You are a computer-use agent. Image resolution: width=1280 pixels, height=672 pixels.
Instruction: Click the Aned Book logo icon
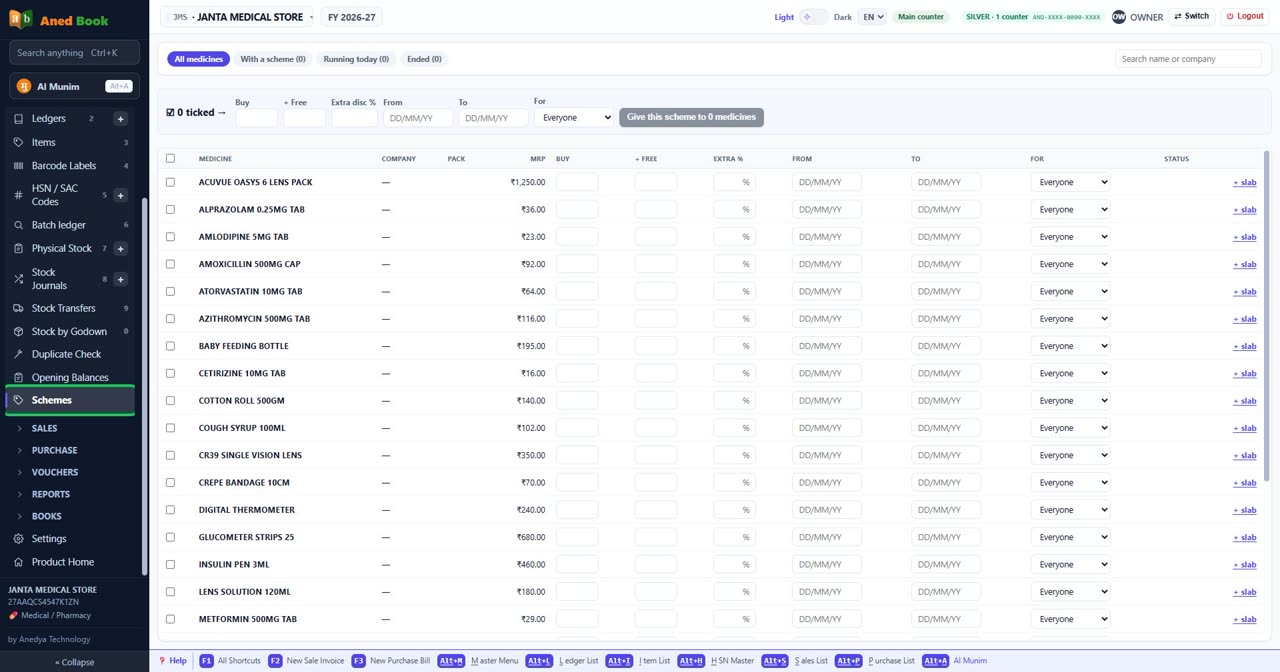[21, 20]
